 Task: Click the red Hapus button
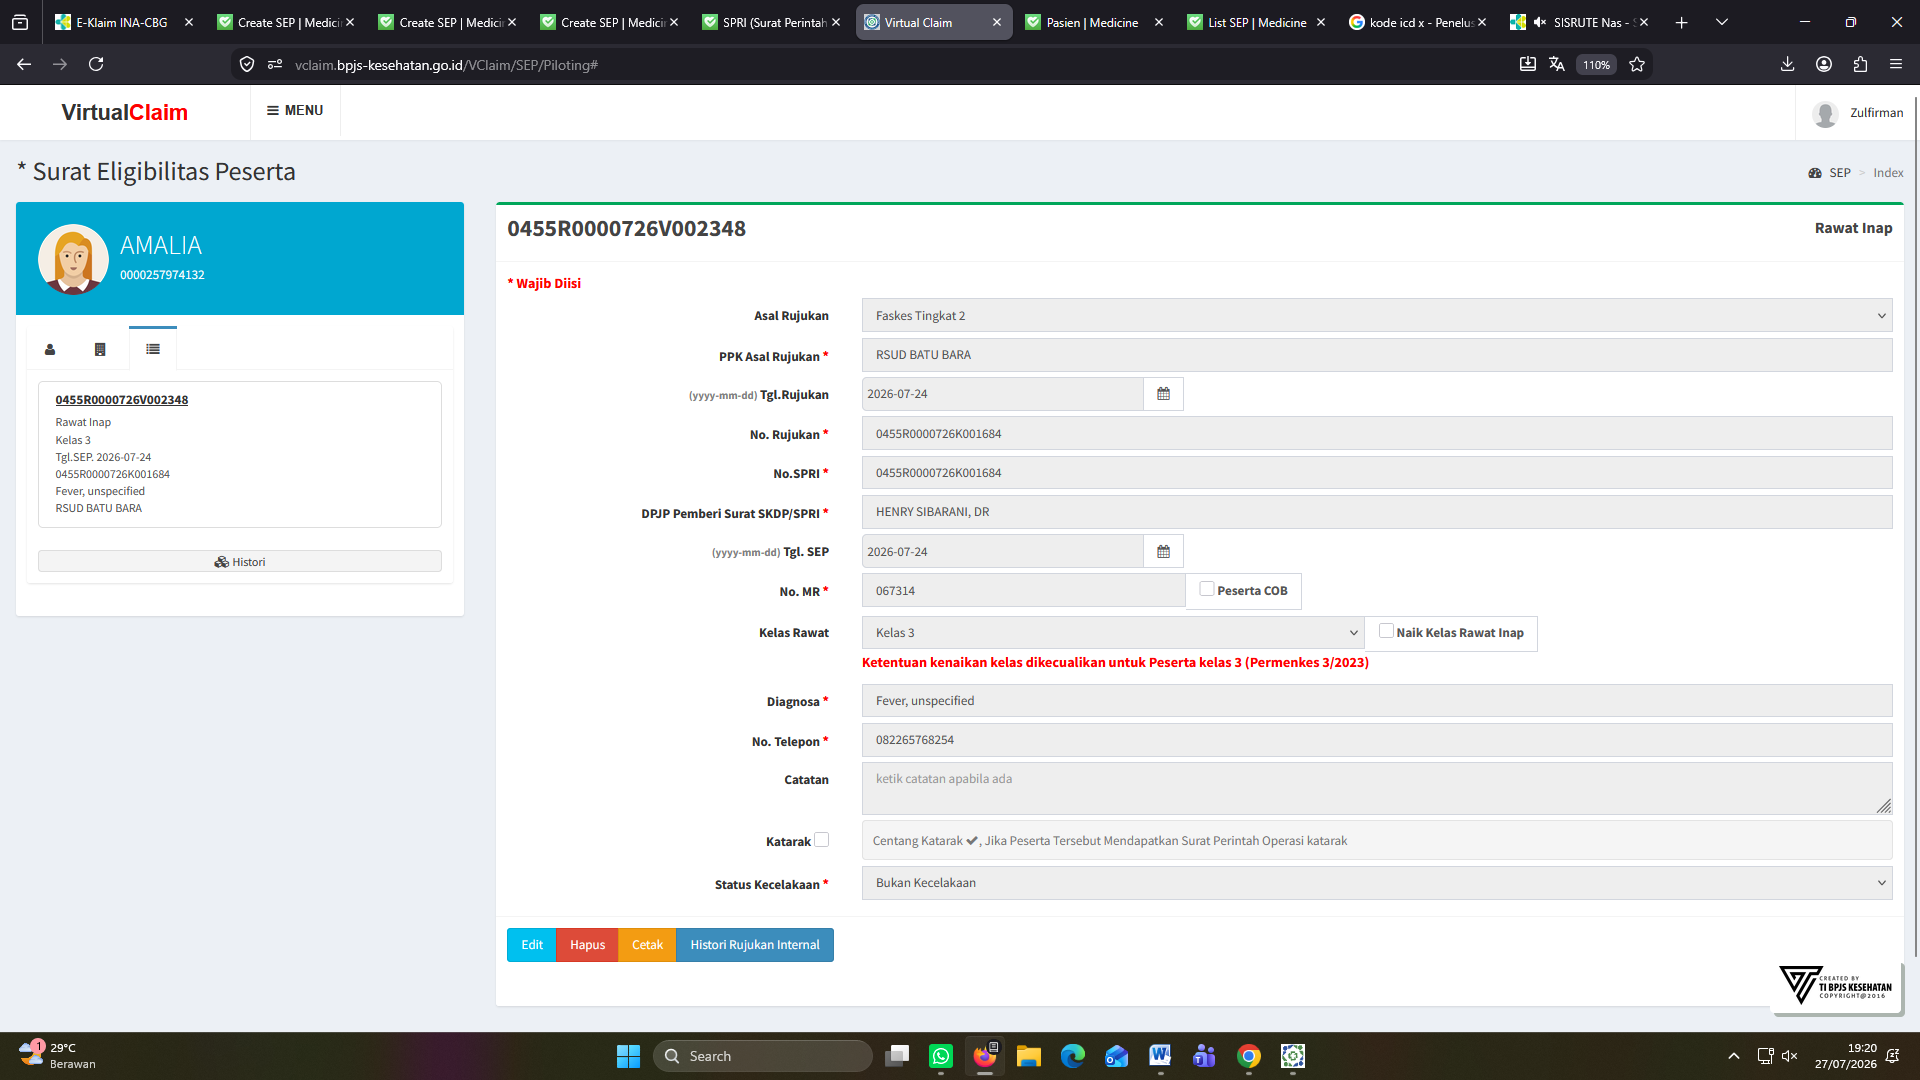(x=587, y=945)
